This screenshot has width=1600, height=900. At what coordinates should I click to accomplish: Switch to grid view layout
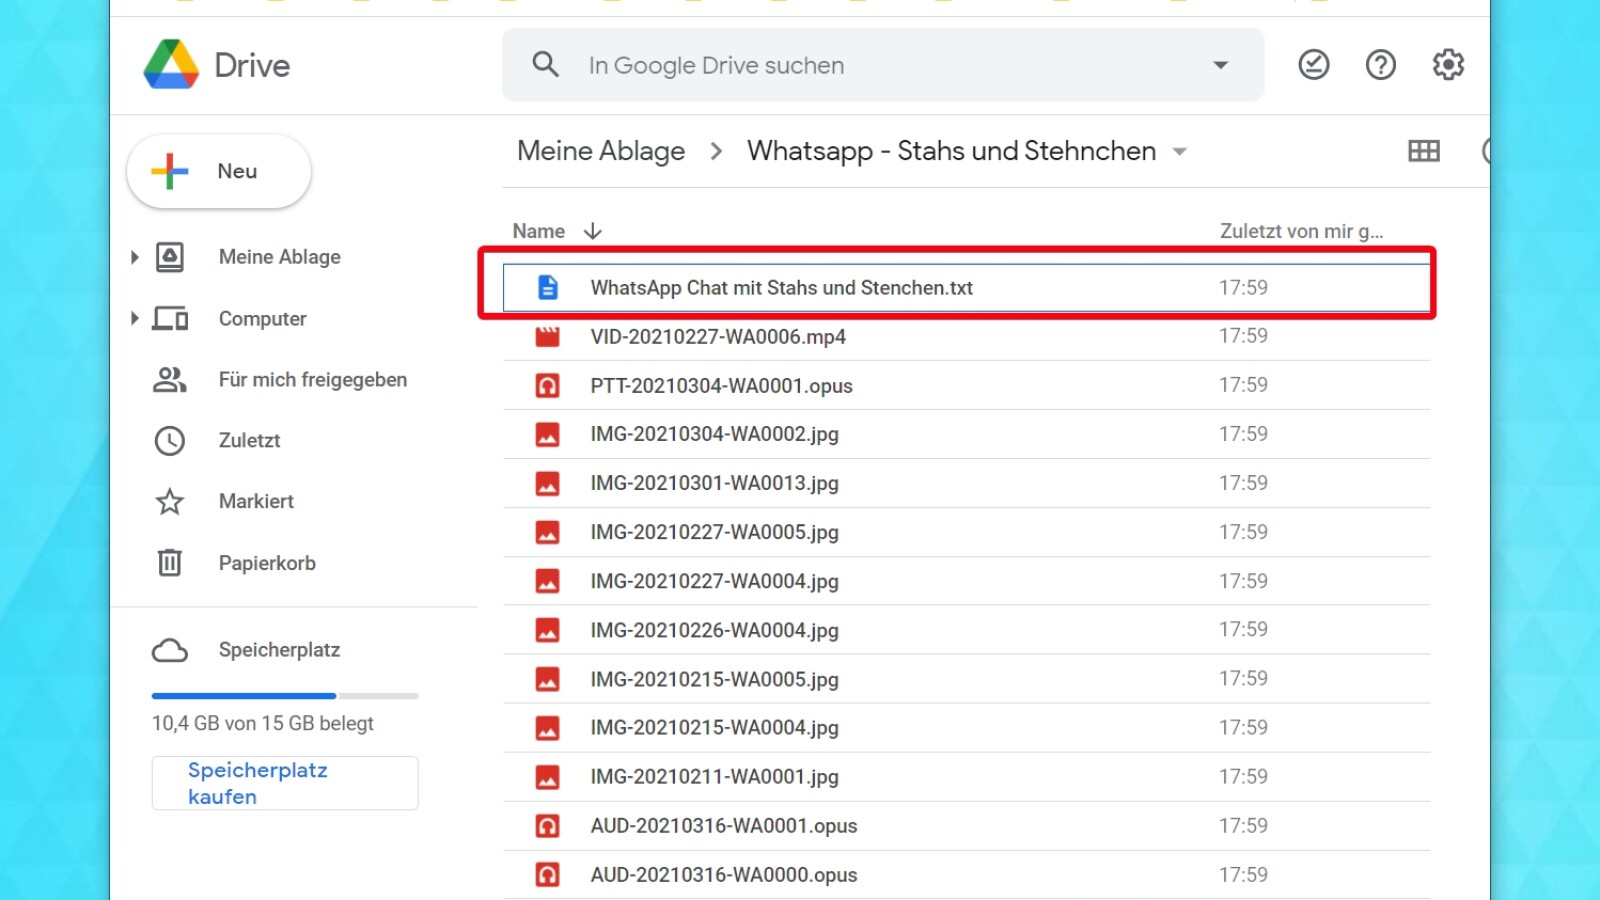1424,151
